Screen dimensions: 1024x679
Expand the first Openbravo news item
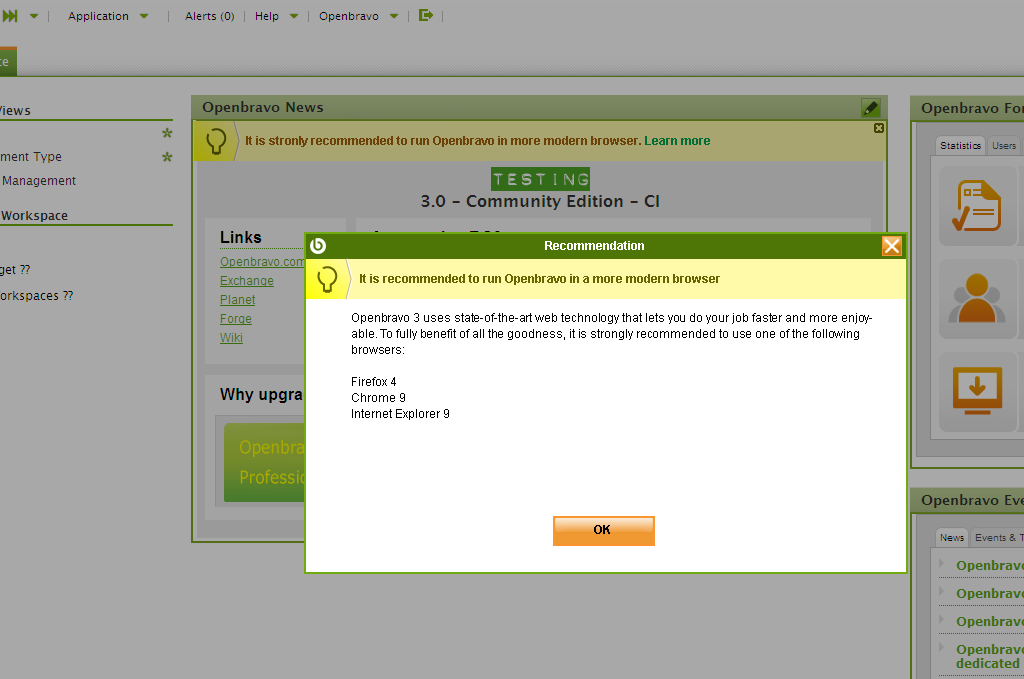(942, 563)
